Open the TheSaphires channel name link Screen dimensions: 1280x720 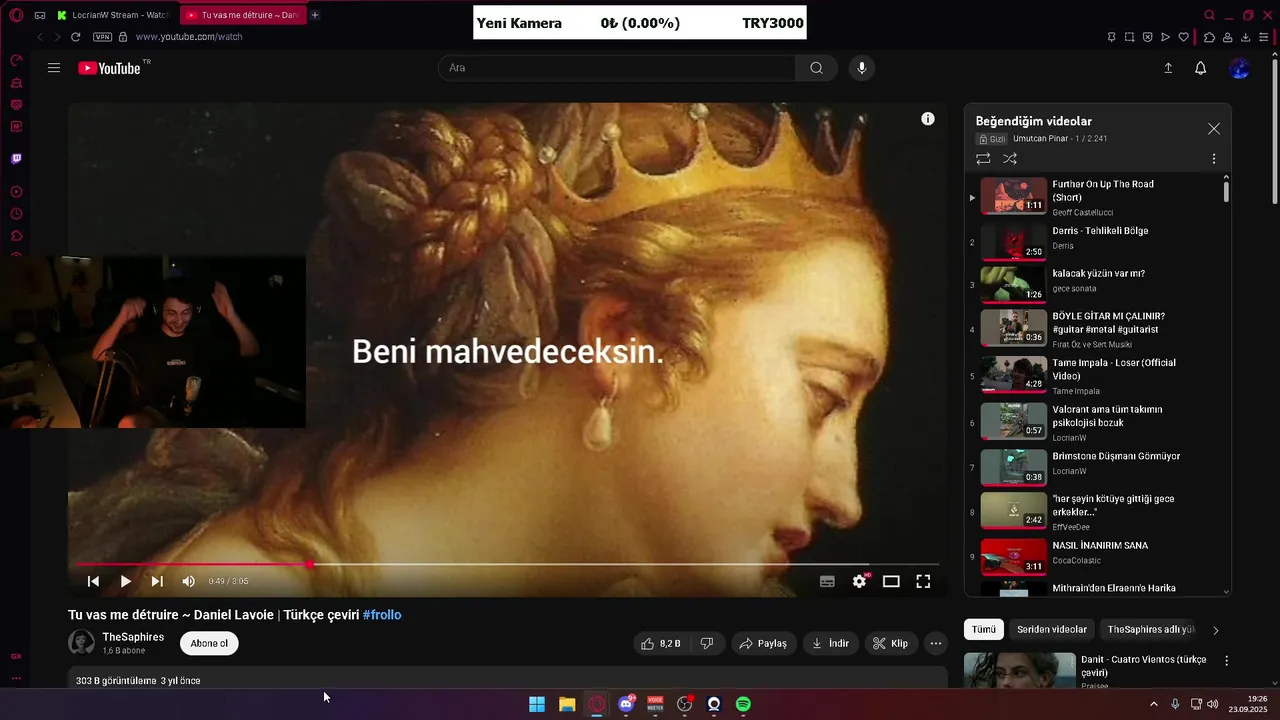tap(133, 637)
